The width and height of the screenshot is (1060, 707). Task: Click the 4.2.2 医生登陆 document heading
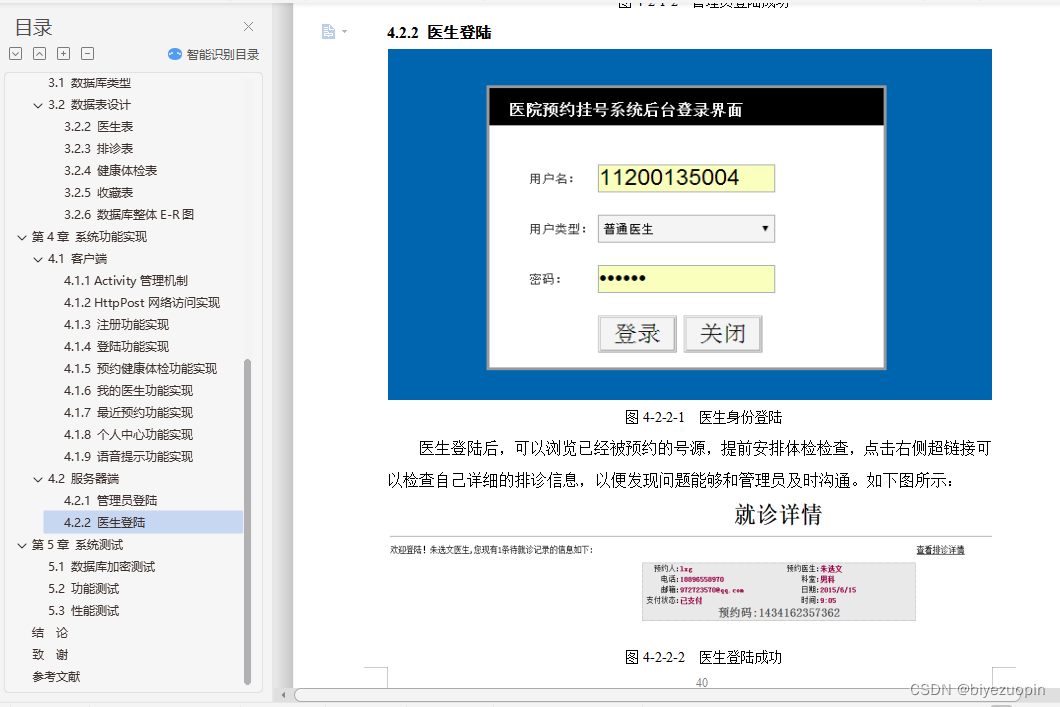[x=439, y=32]
